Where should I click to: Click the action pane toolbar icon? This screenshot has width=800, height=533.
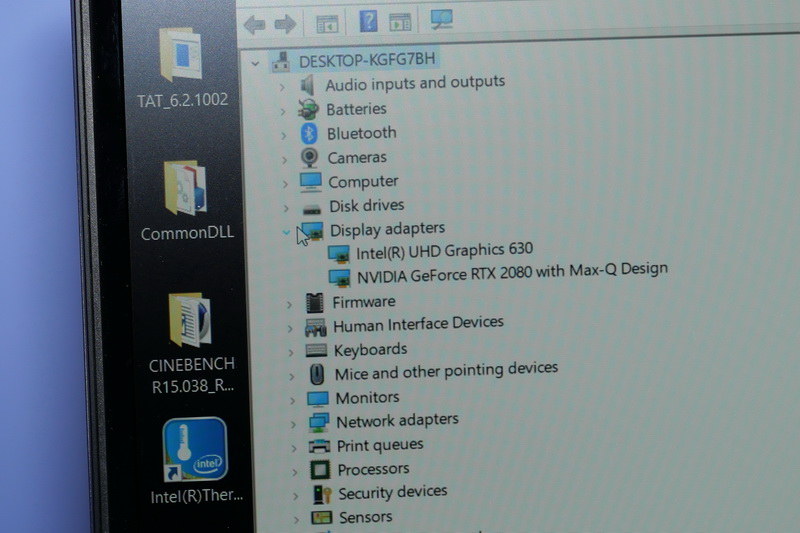[x=400, y=22]
